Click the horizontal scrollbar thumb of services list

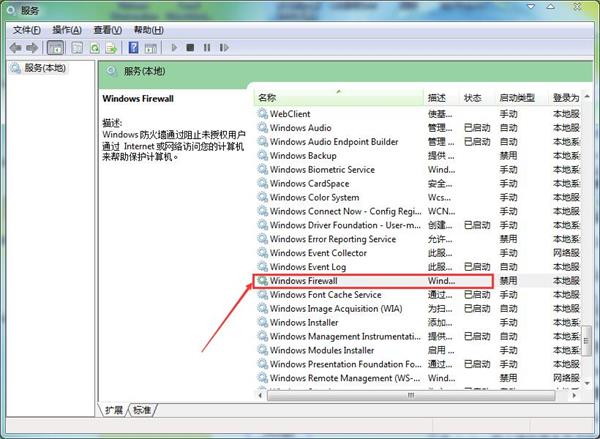pos(411,395)
